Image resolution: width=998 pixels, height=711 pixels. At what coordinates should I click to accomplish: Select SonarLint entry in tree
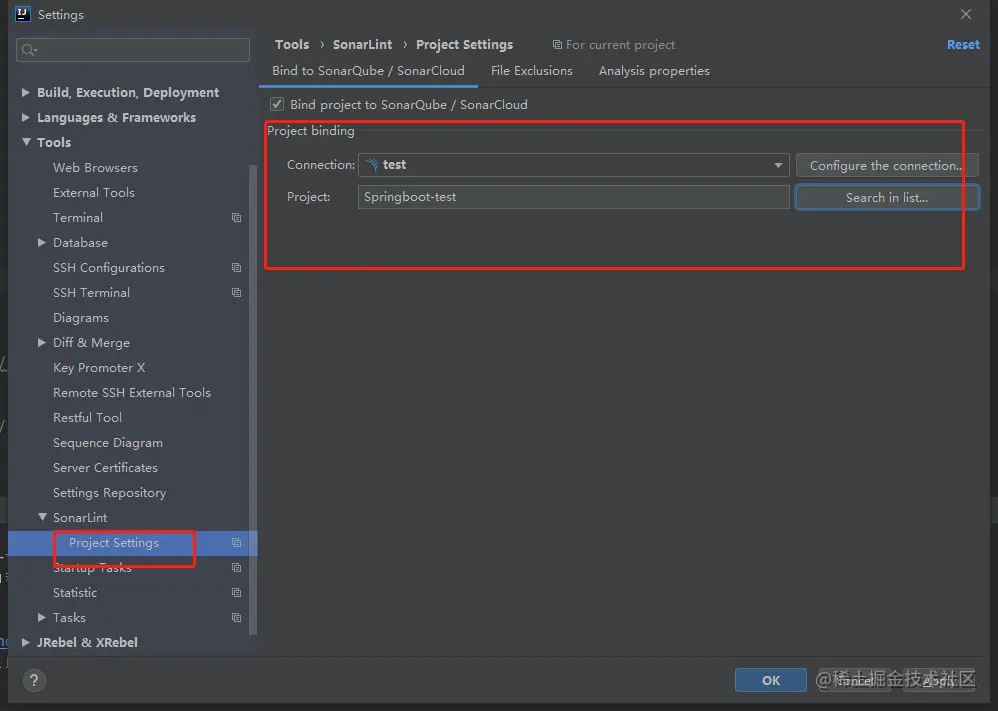80,517
